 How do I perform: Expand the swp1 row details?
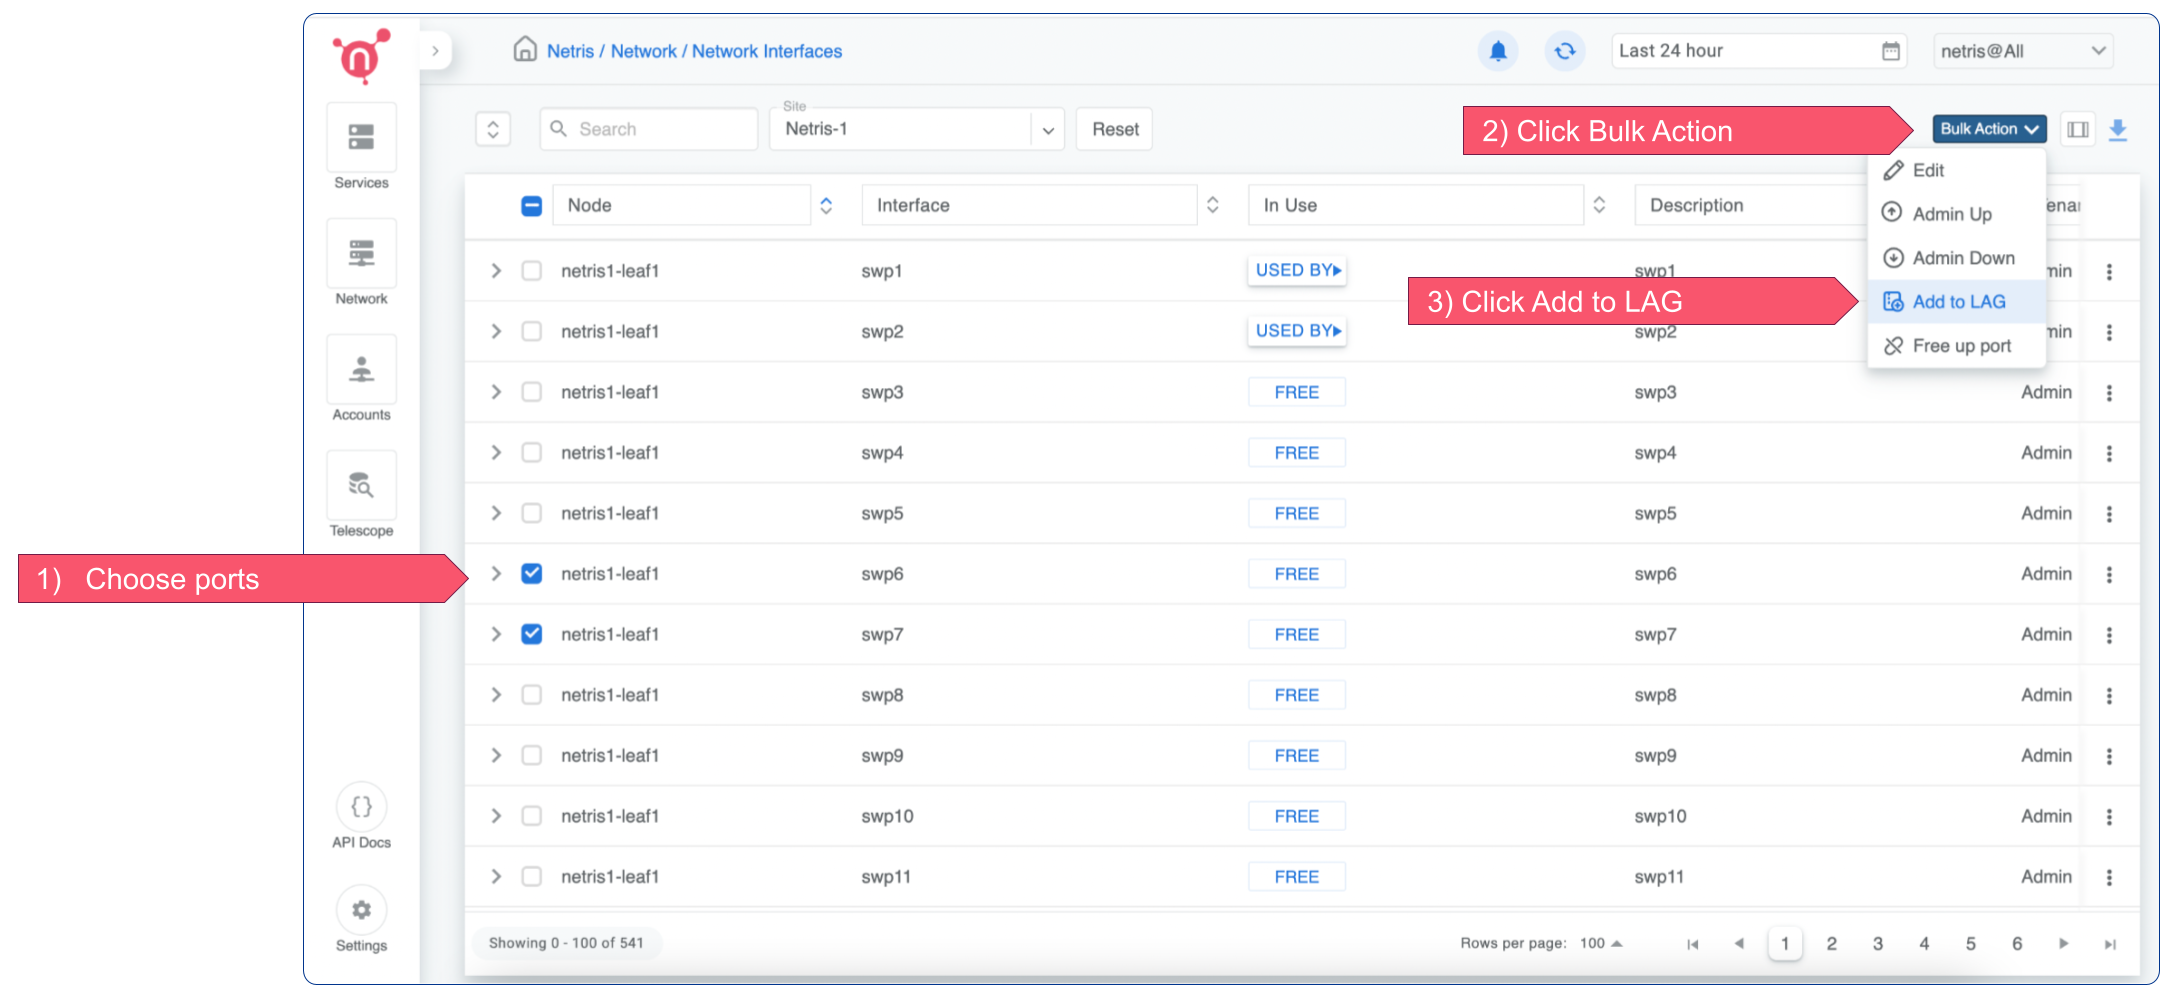496,271
